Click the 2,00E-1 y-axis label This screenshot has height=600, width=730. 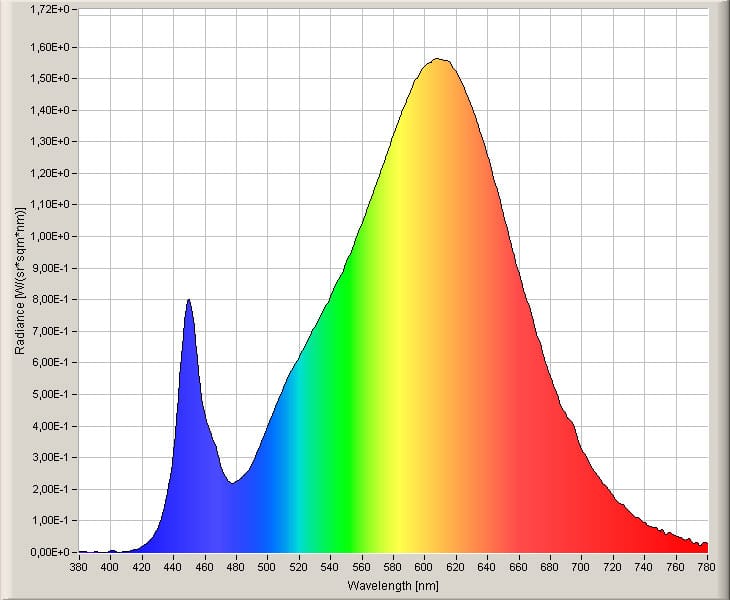[x=51, y=489]
